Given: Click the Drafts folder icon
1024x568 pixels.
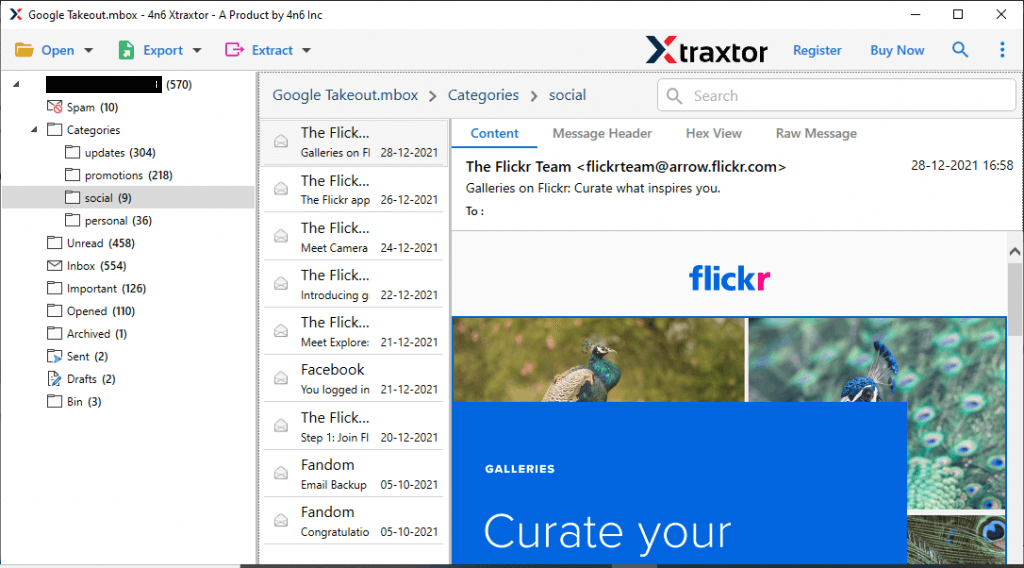Looking at the screenshot, I should coord(55,379).
